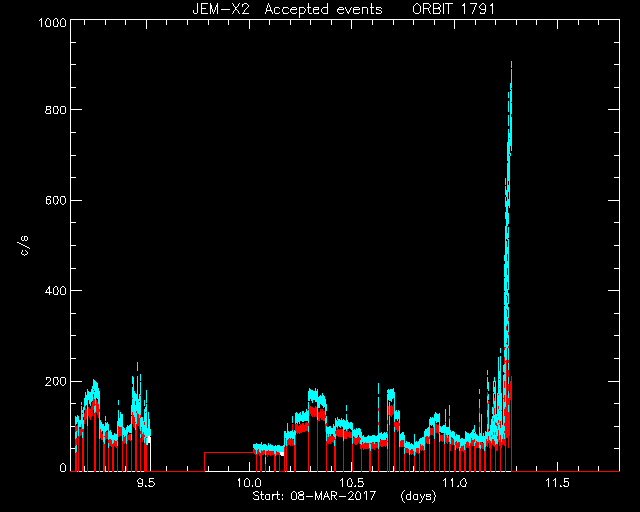Click the empty red rectangle before 10.0
The image size is (640, 512).
229,462
